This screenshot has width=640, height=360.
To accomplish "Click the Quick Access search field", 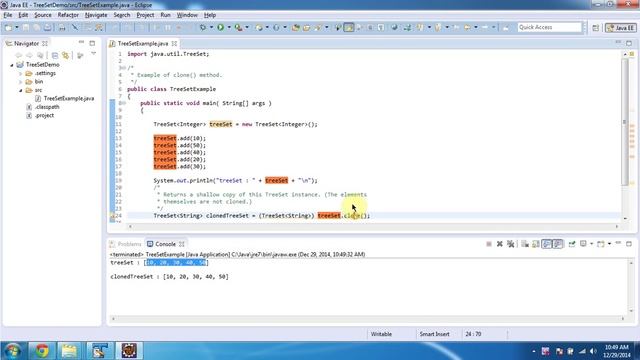I will tap(549, 27).
